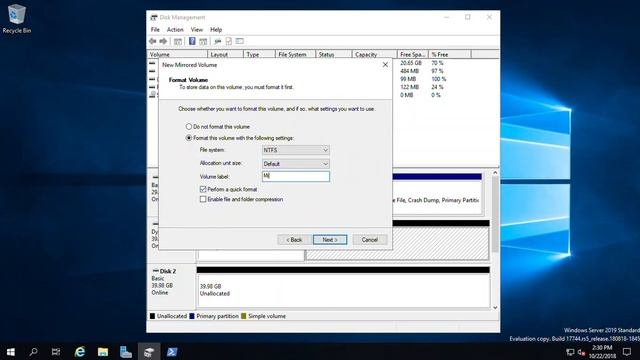
Task: Open the Recycle Bin on desktop
Action: pos(16,19)
